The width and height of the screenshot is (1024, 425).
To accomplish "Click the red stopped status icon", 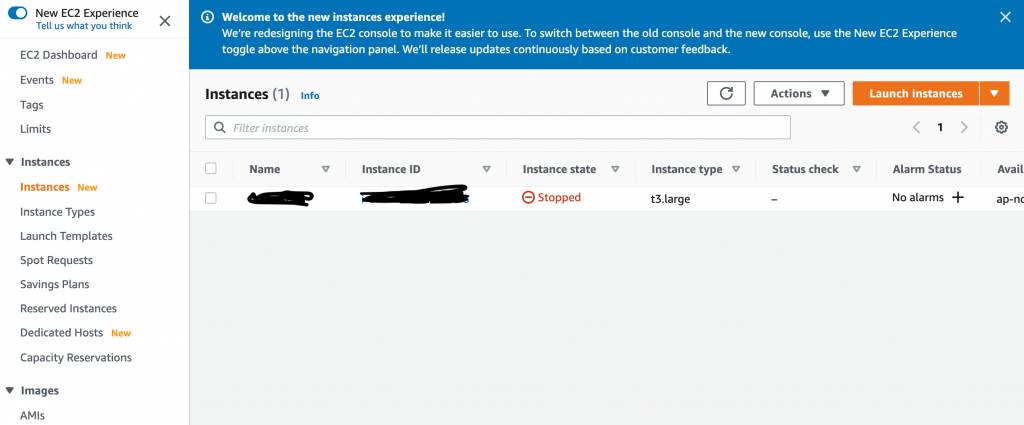I will [528, 197].
